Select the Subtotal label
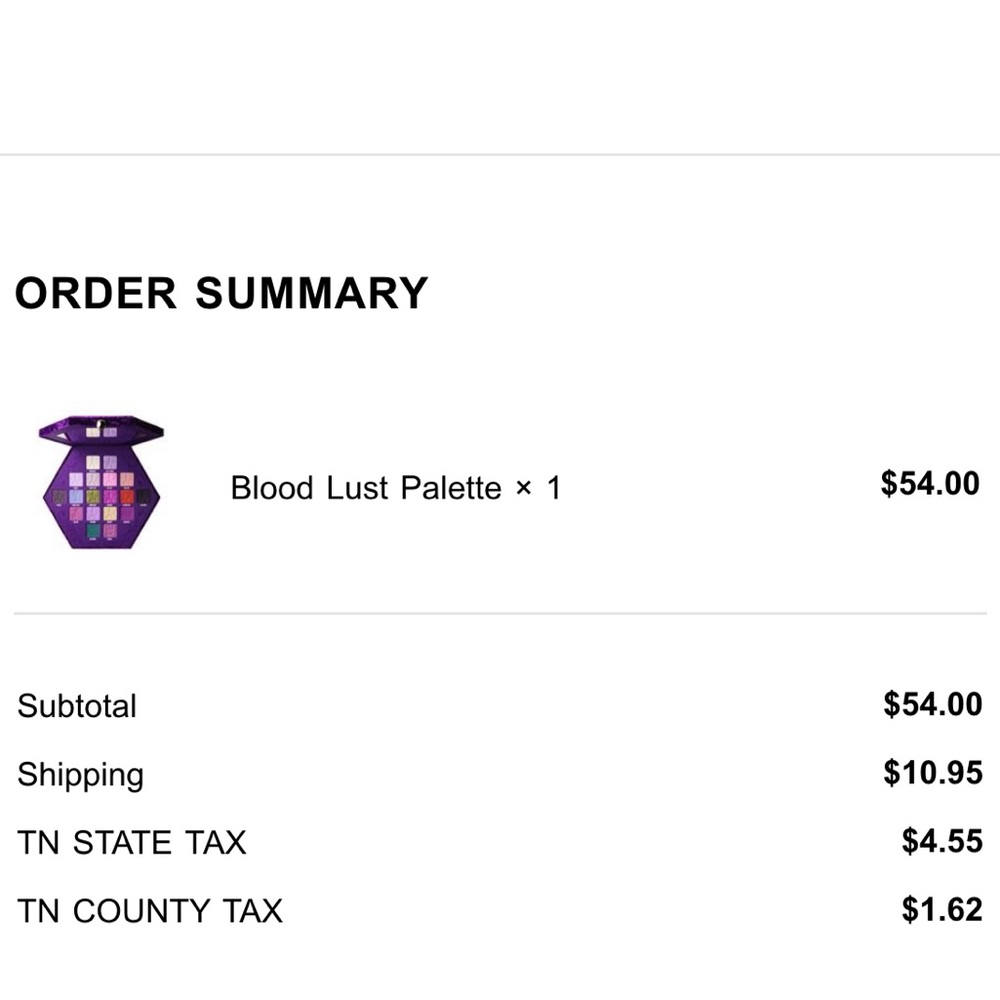The image size is (1000, 1000). [77, 706]
